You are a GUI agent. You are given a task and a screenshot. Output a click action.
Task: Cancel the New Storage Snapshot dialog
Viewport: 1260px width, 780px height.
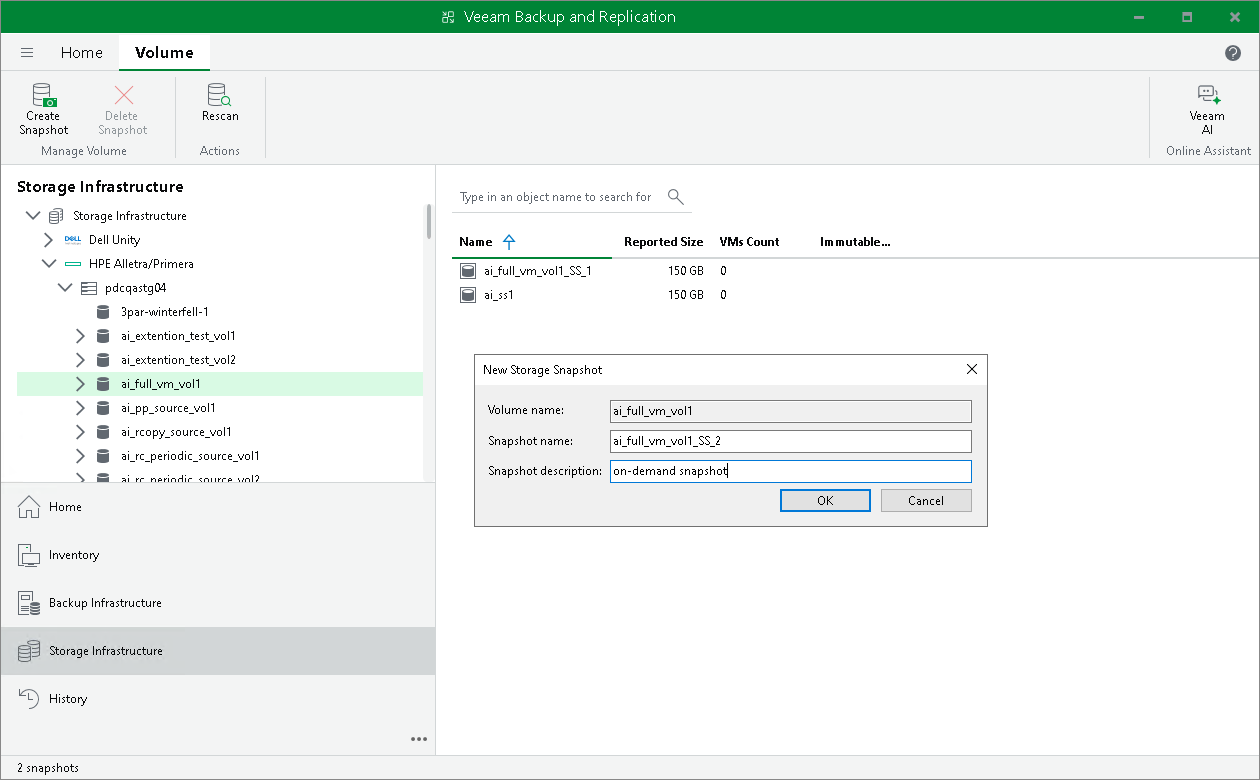pyautogui.click(x=926, y=501)
